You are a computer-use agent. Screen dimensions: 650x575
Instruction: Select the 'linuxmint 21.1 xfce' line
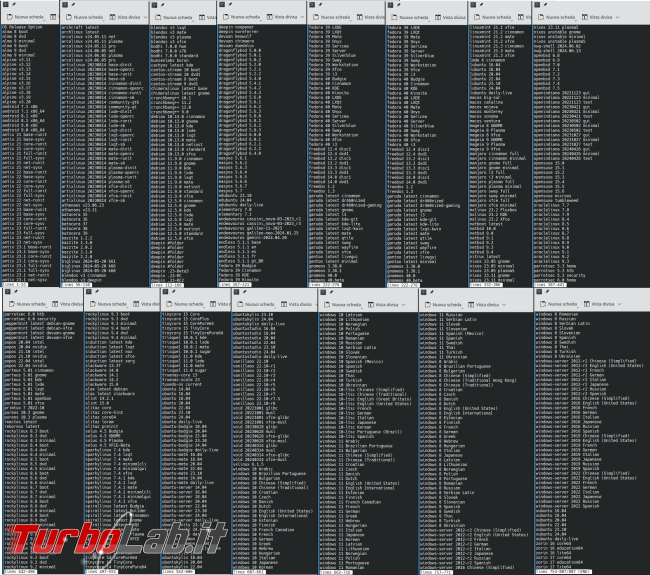(492, 27)
